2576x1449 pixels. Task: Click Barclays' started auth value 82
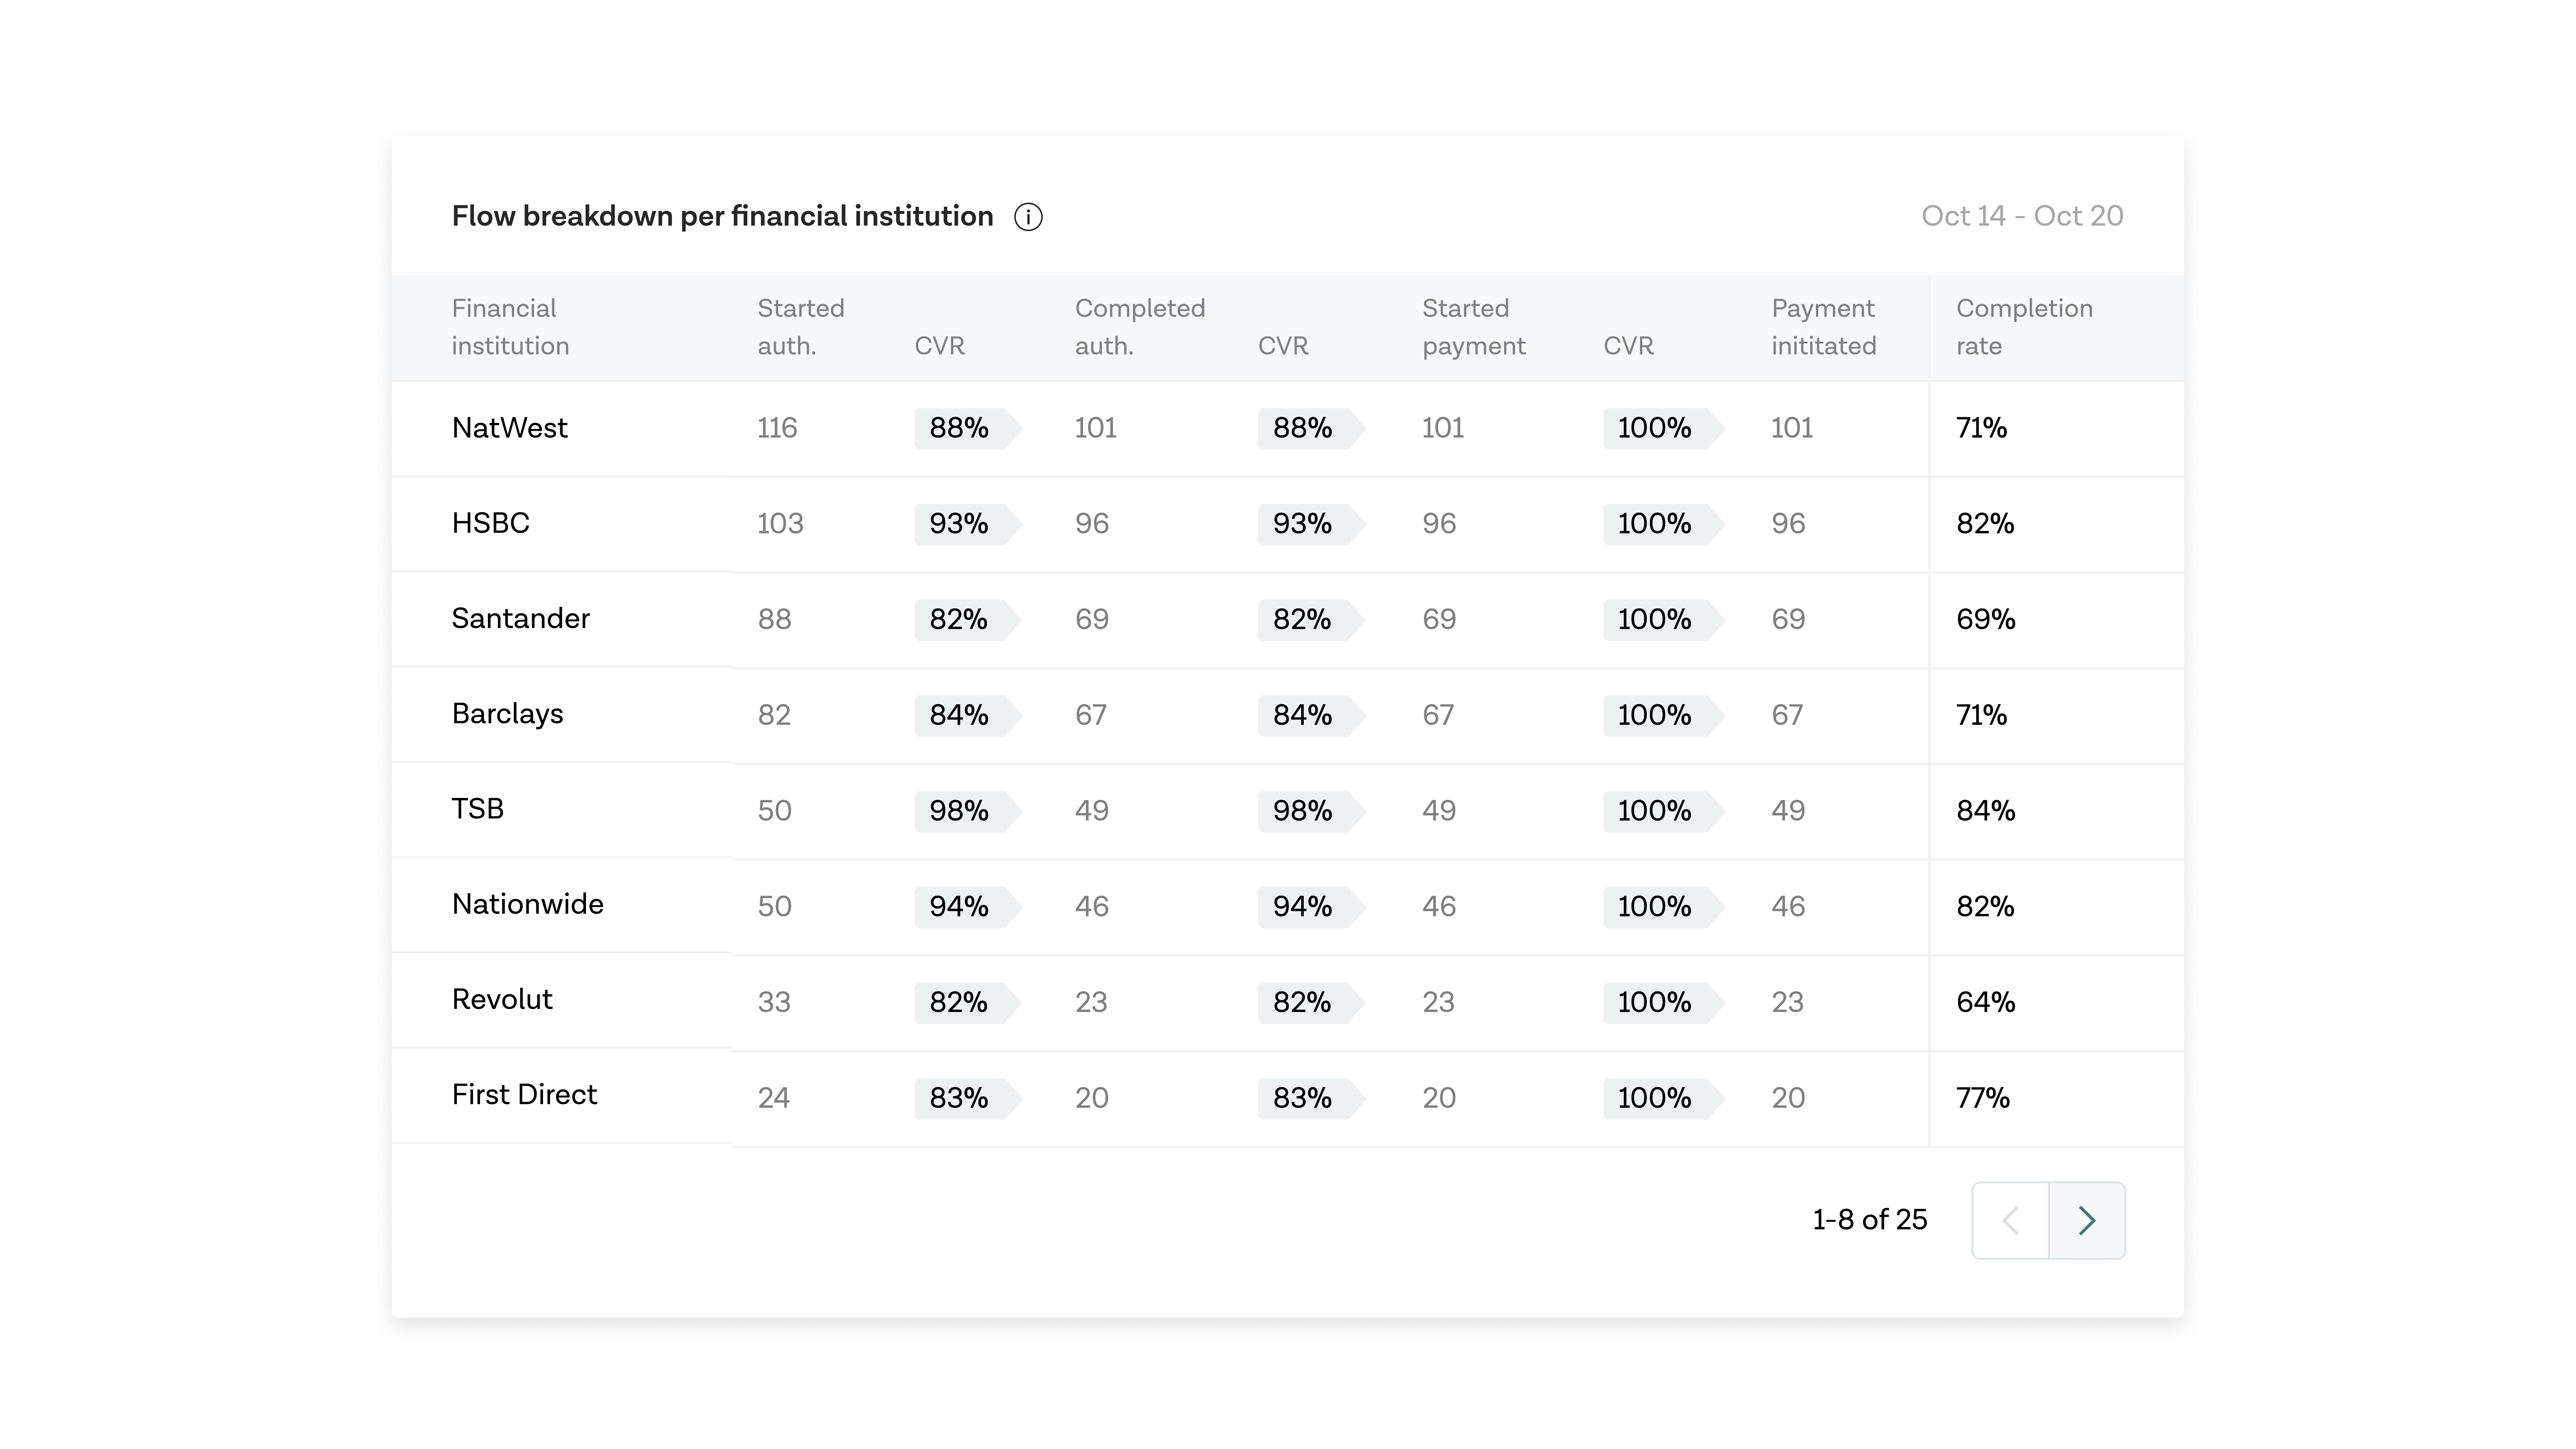[x=774, y=715]
